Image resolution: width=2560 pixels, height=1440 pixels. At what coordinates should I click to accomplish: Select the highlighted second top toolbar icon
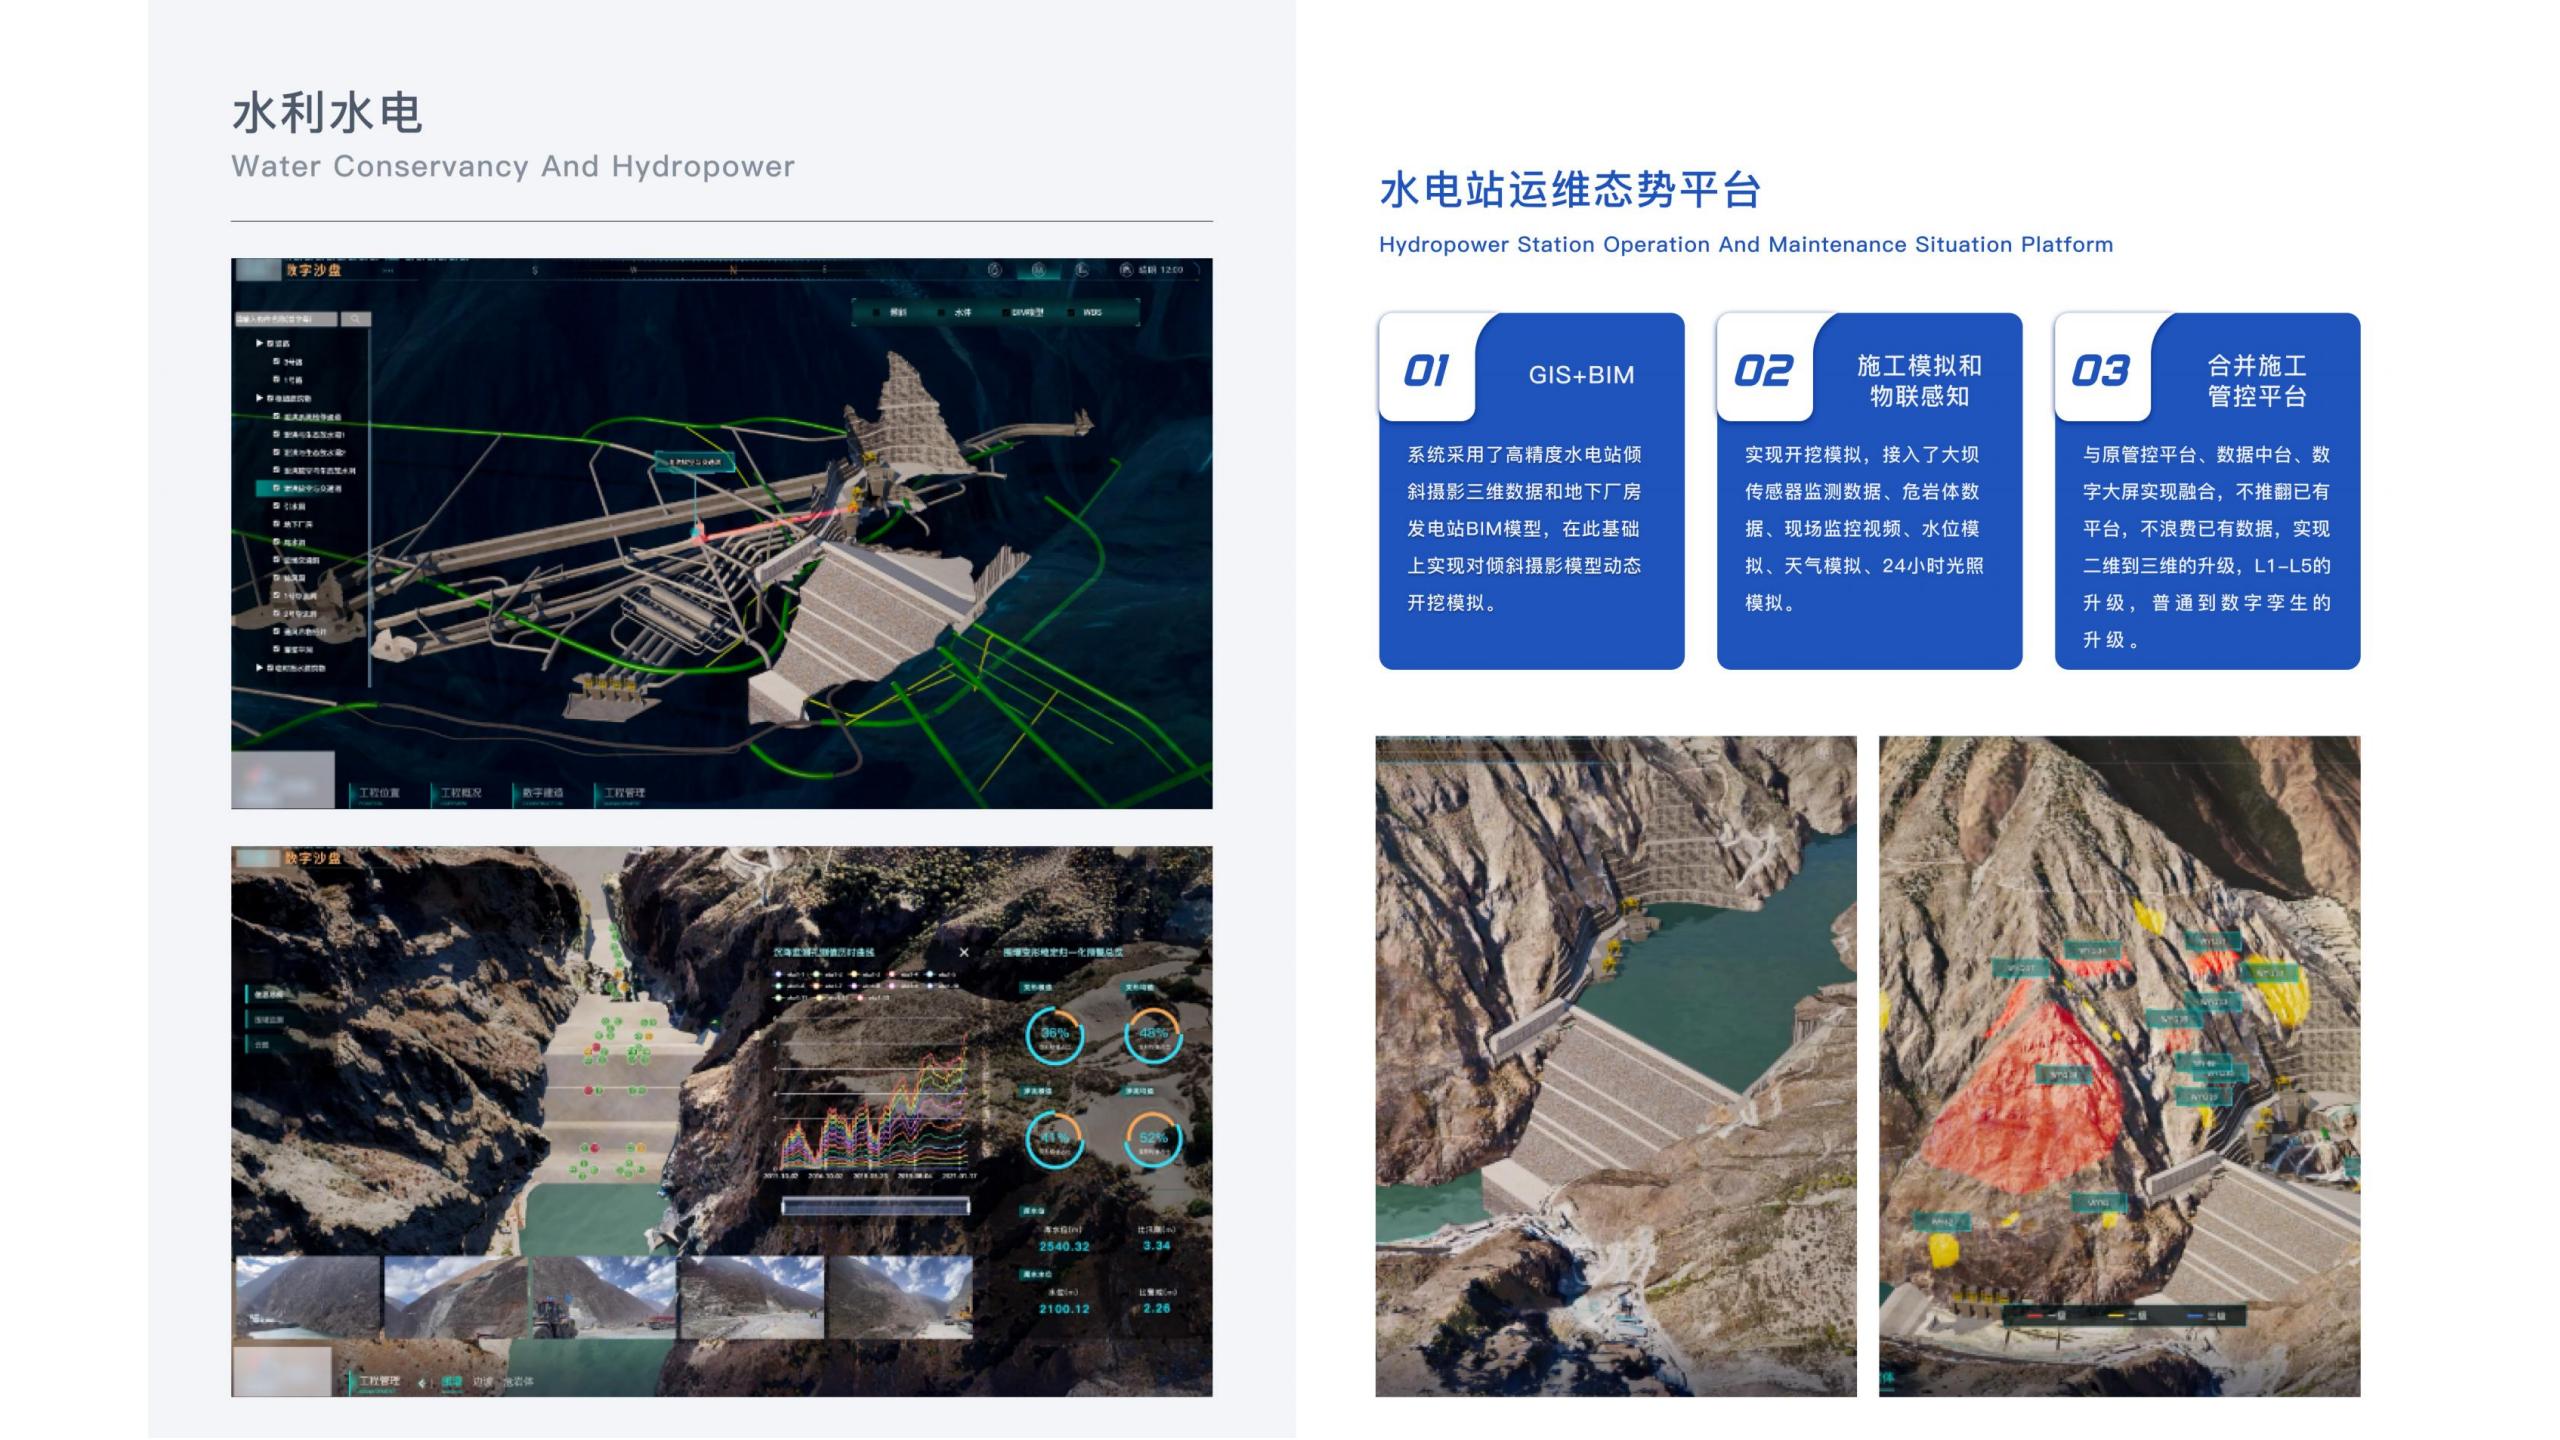(1038, 270)
